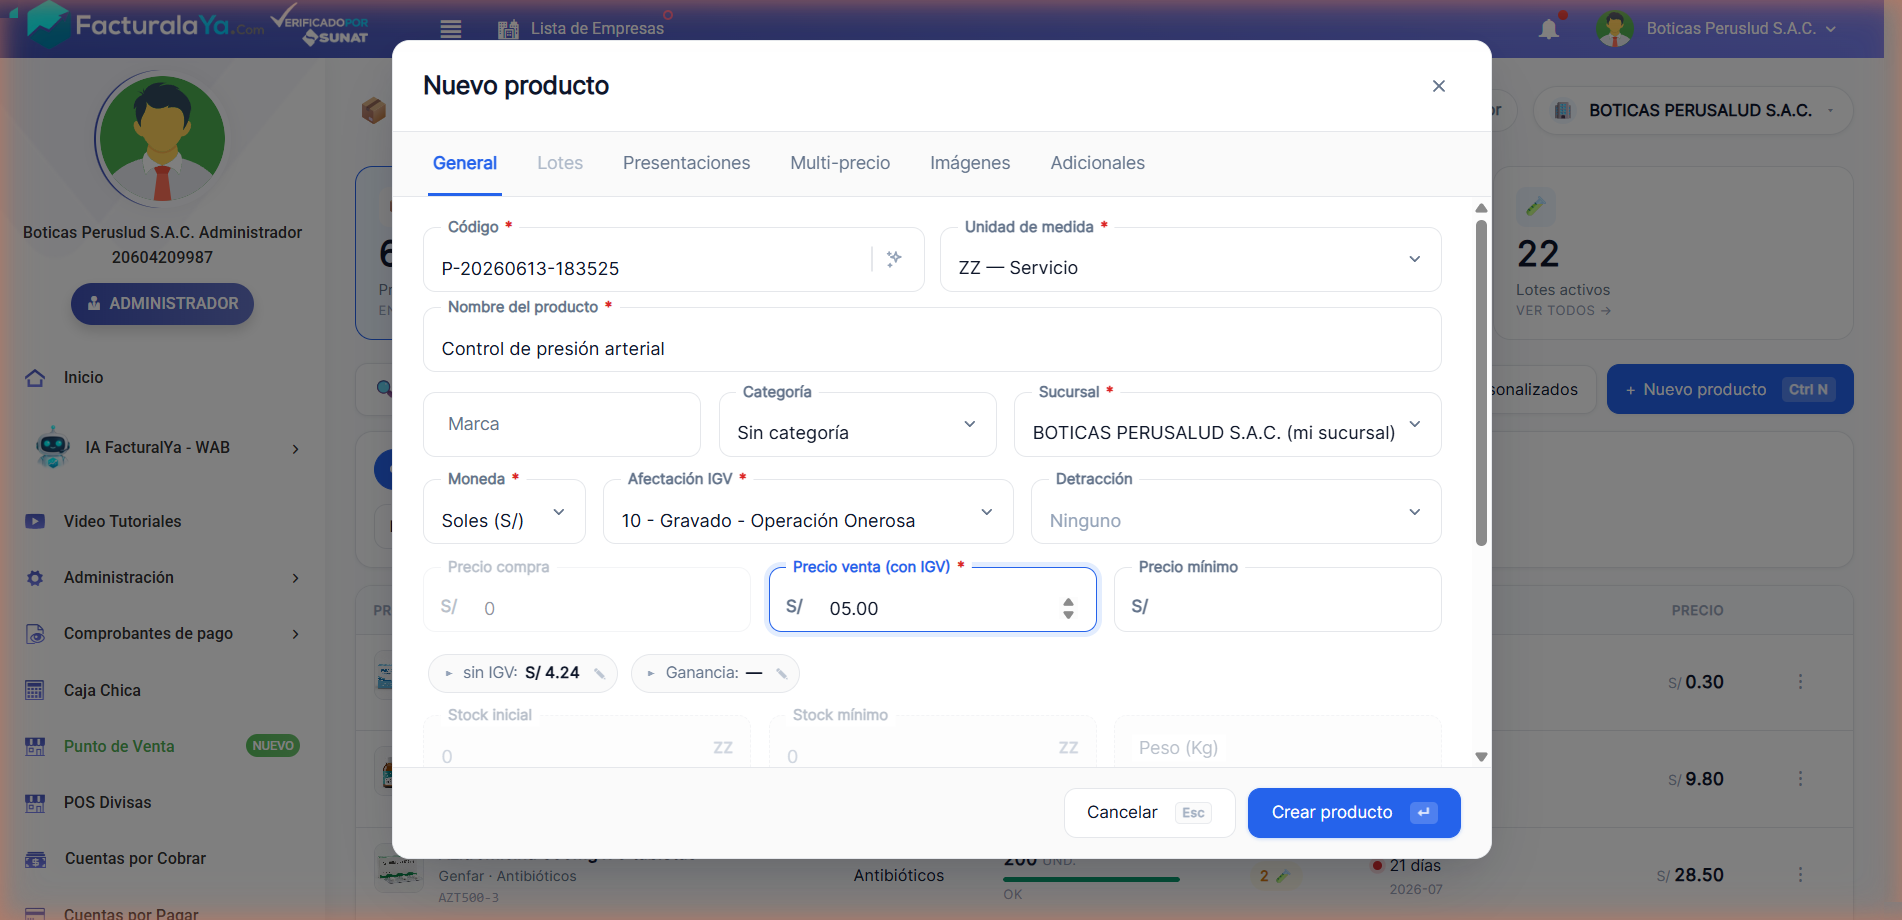
Task: Click the Lotes activos pencil icon
Action: [x=1536, y=207]
